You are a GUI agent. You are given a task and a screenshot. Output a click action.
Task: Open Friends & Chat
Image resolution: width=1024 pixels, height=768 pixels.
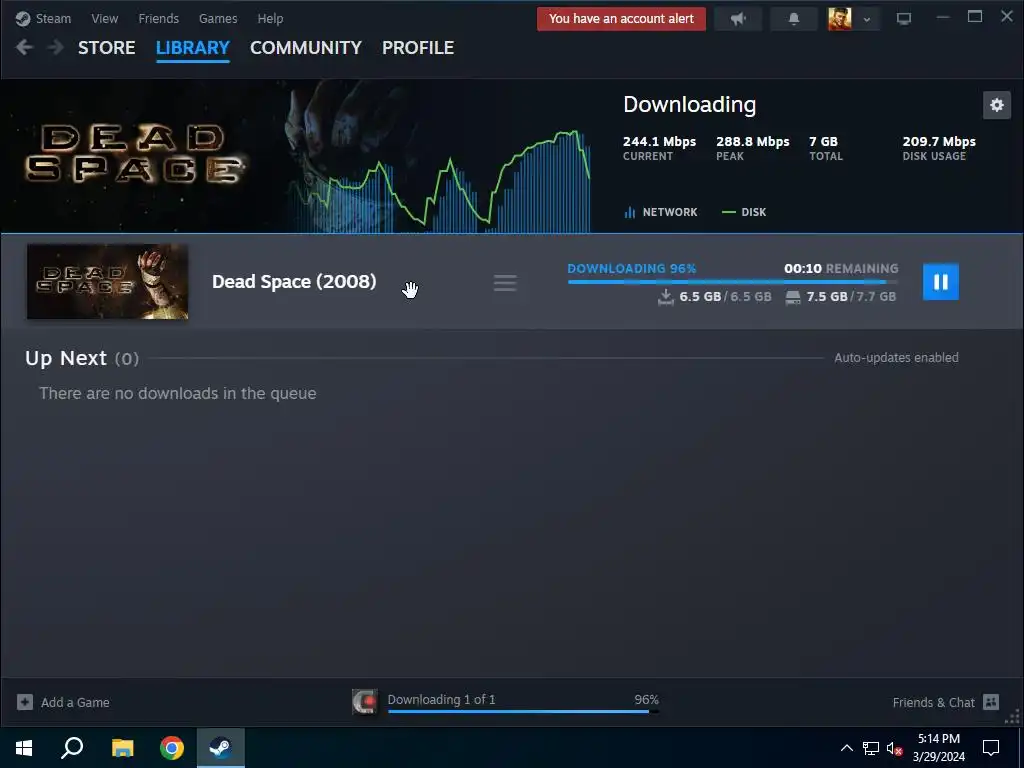933,703
